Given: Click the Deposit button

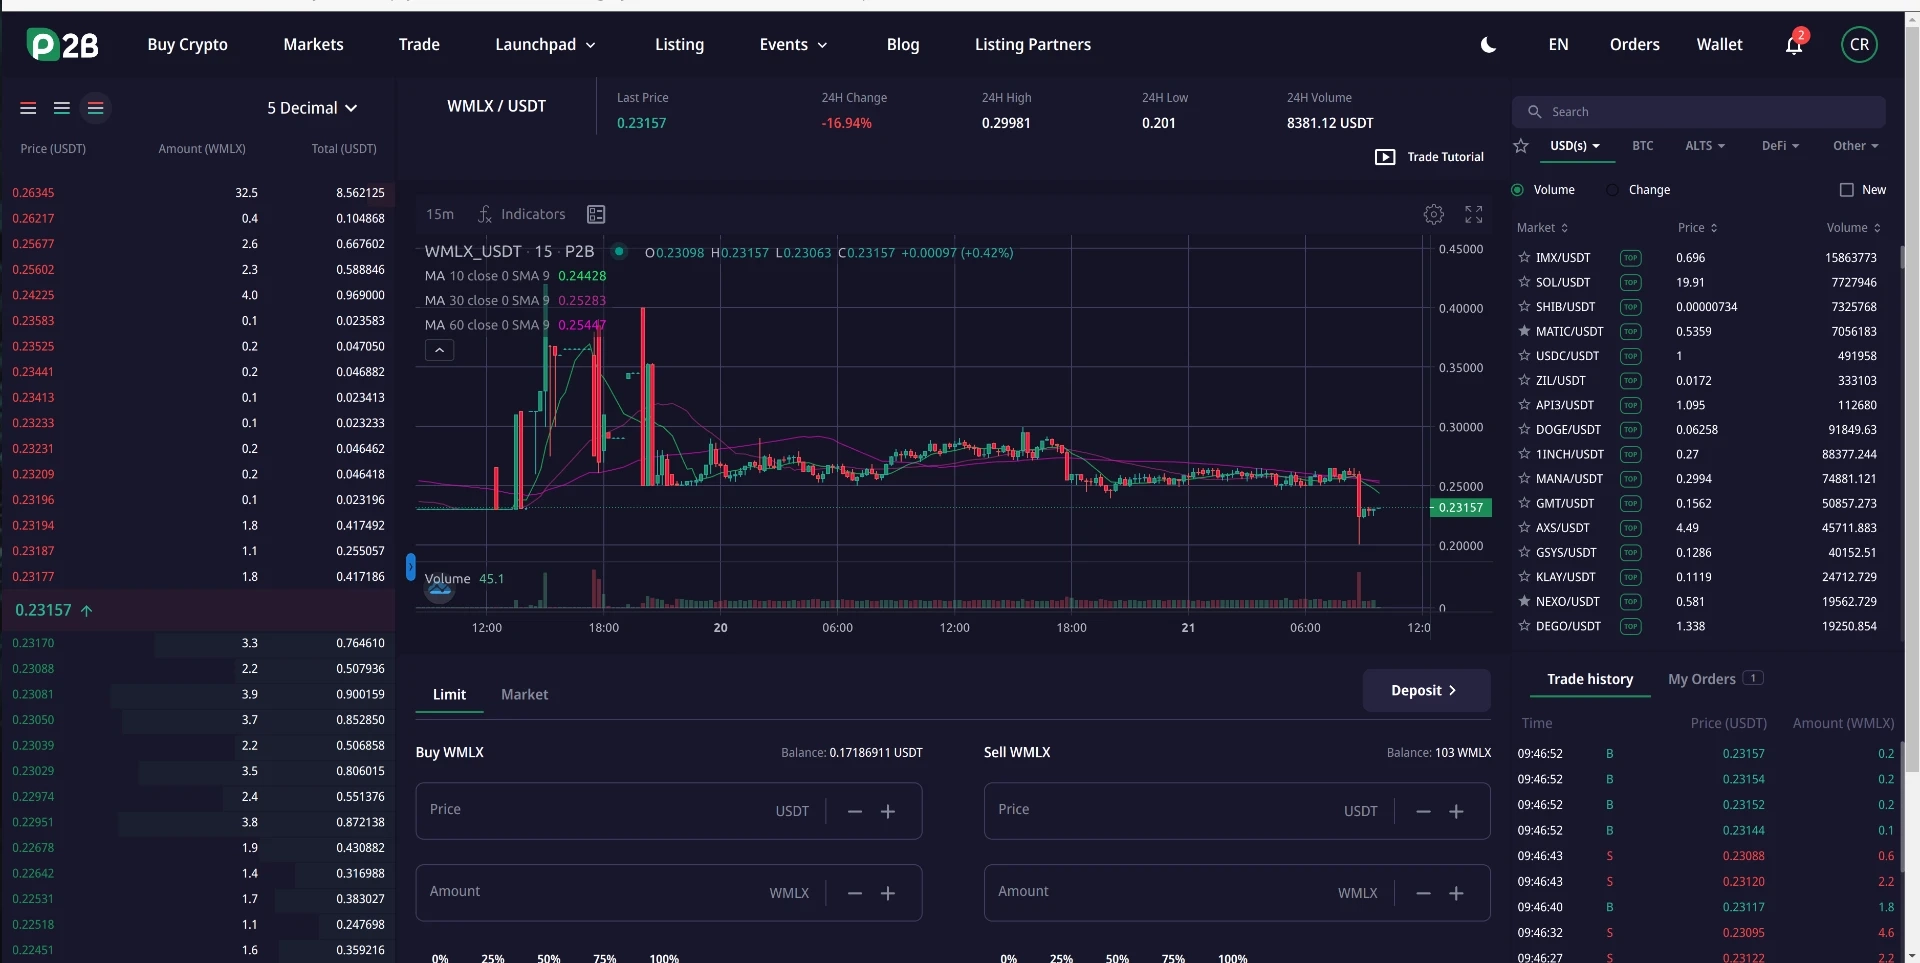Looking at the screenshot, I should click(1426, 690).
